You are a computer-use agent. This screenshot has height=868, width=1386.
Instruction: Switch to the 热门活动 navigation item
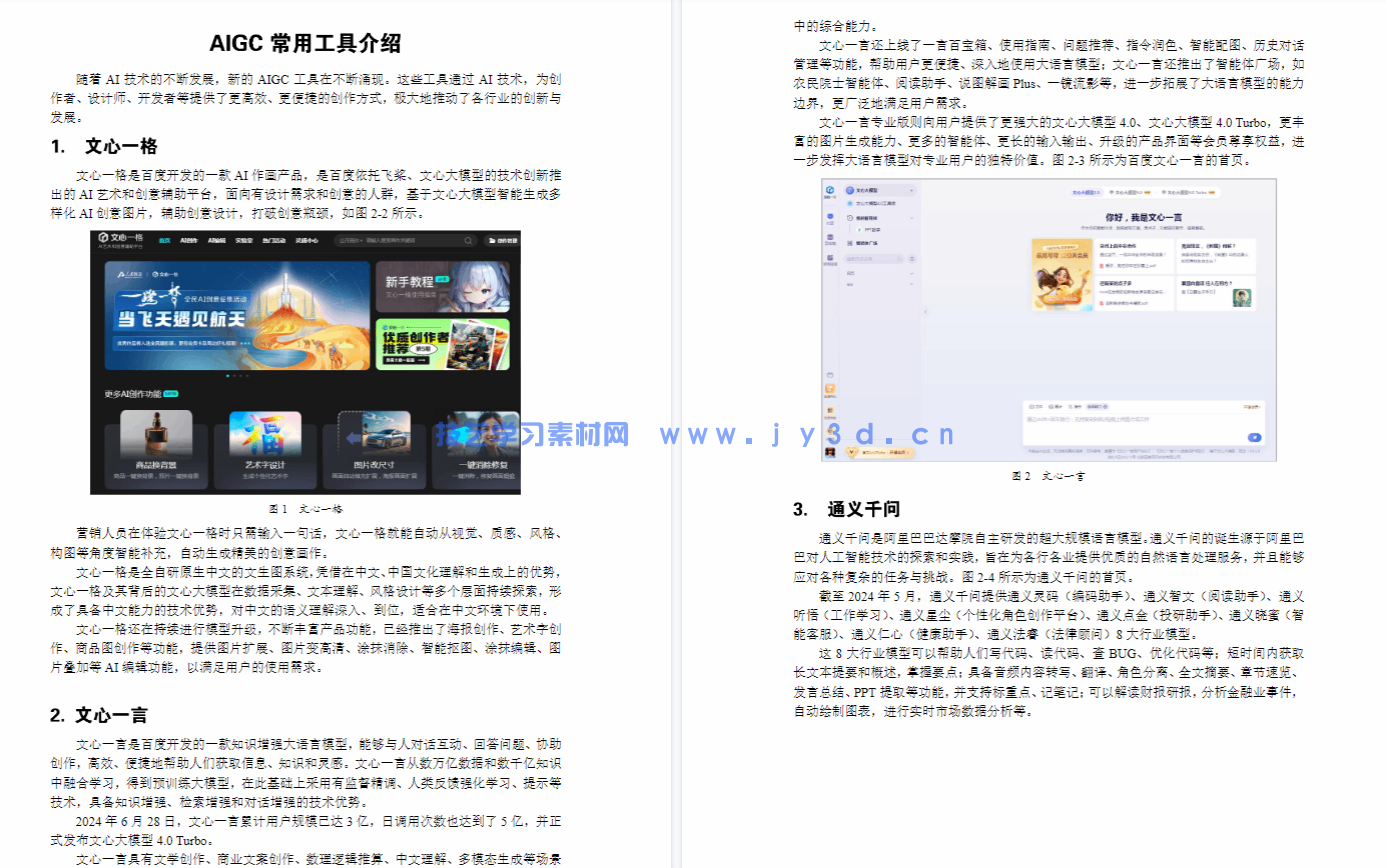click(x=272, y=240)
